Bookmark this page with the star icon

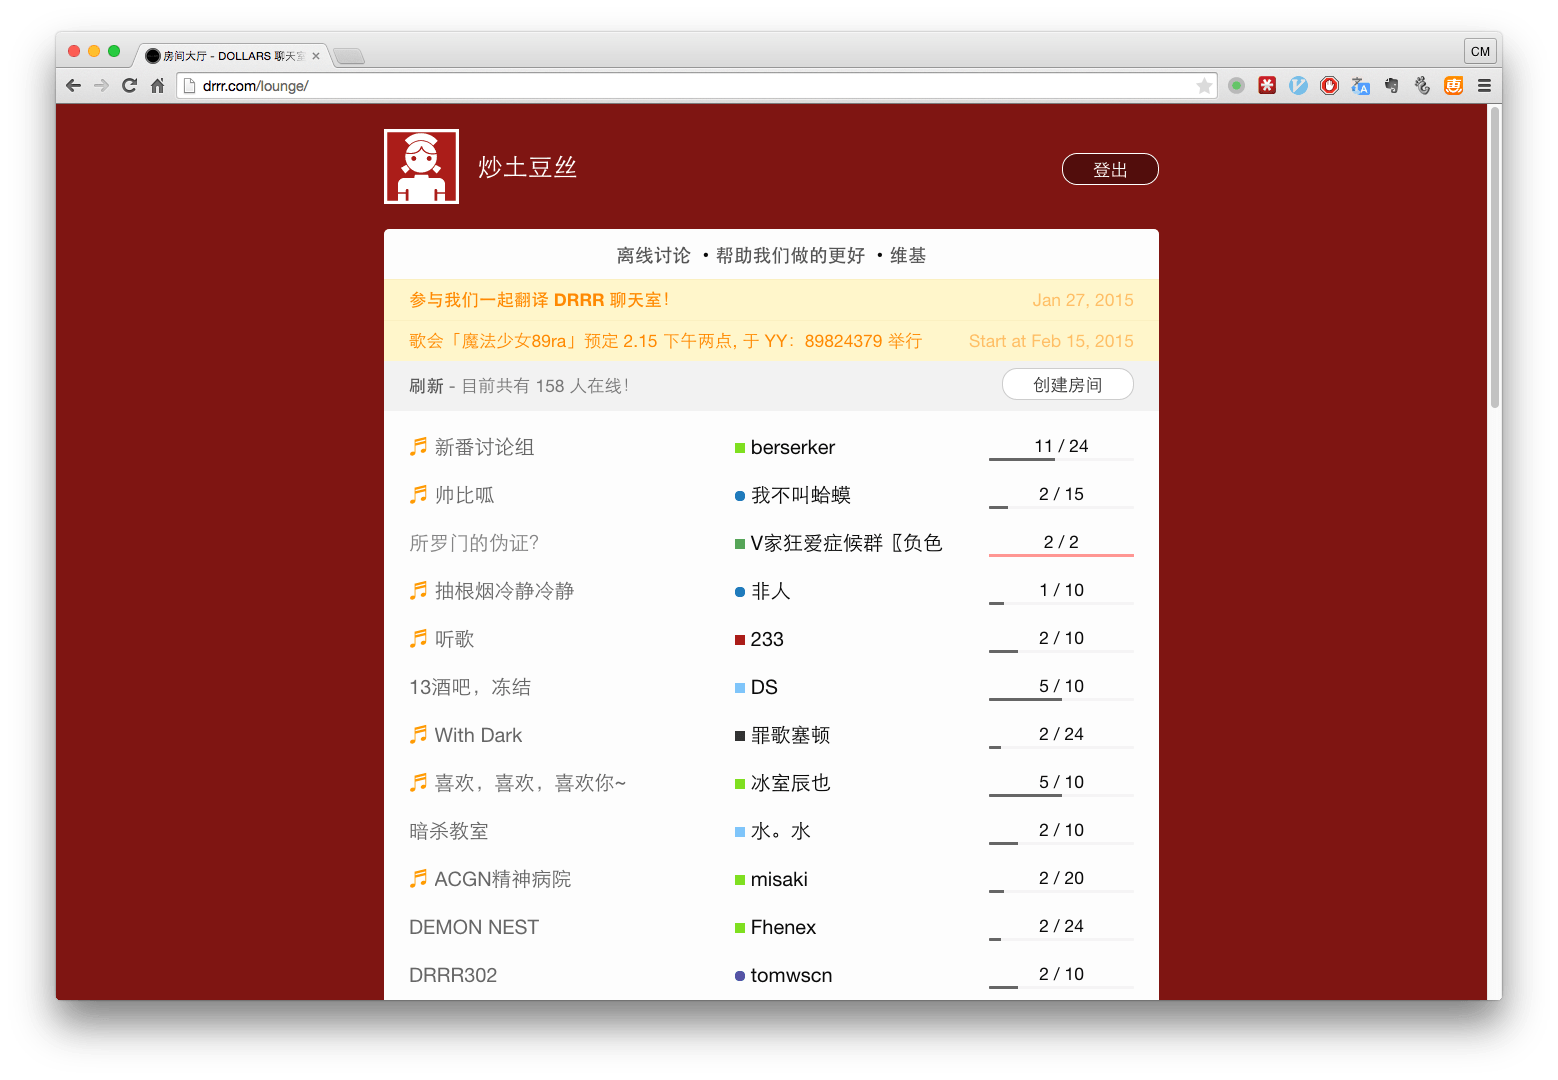point(1204,86)
